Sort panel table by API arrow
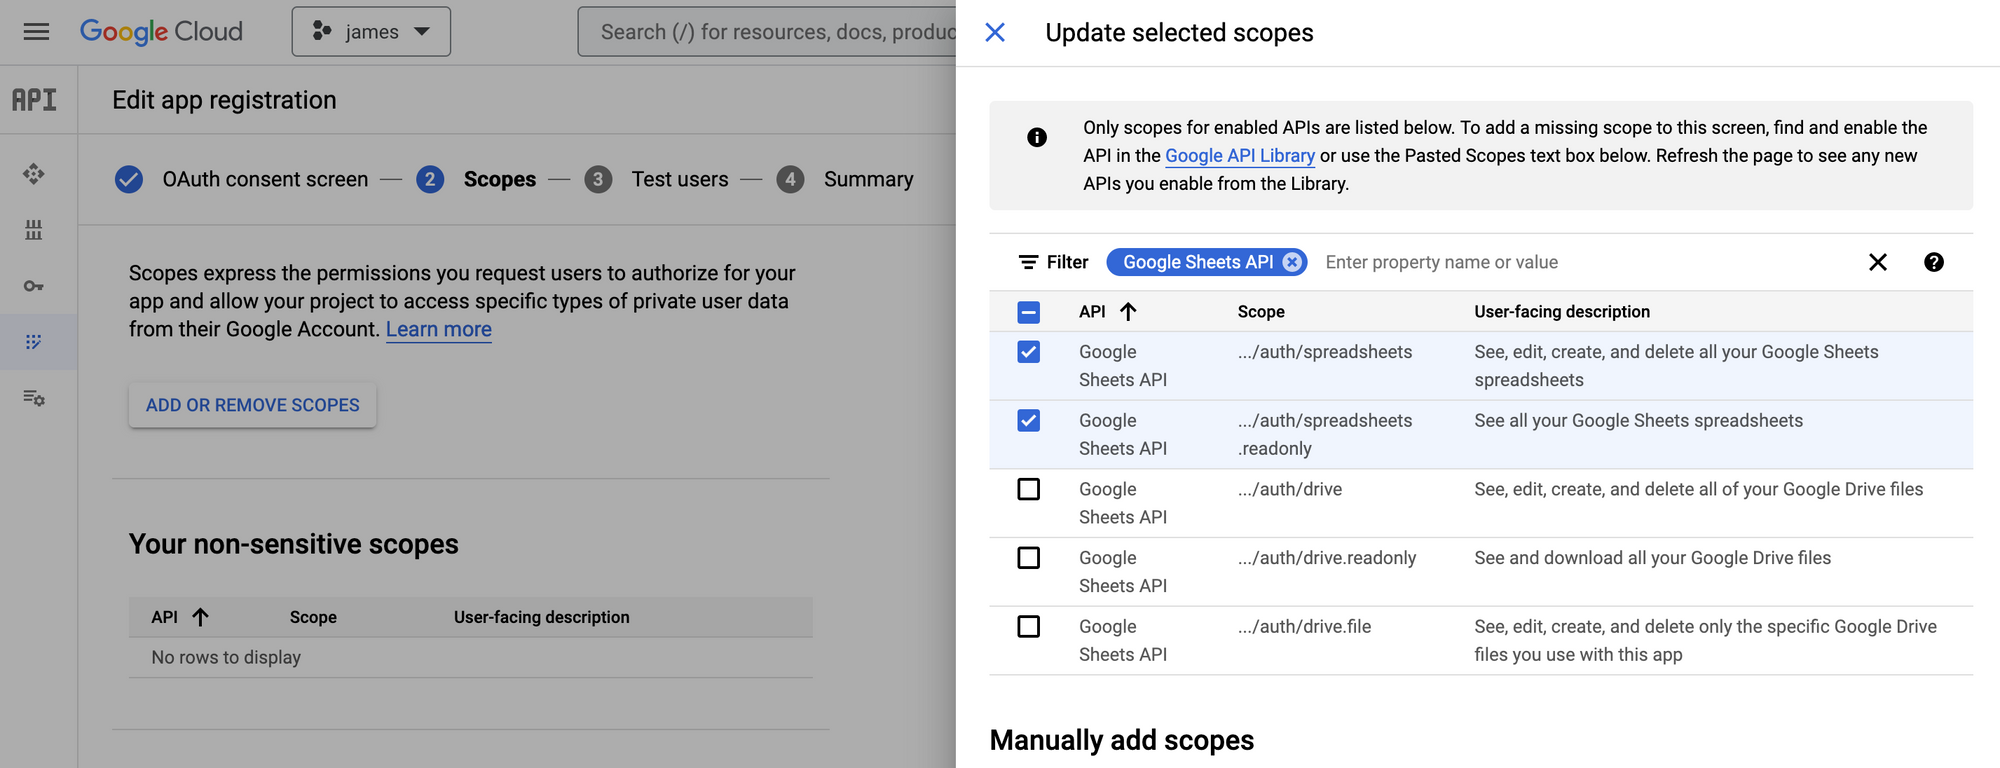Viewport: 2000px width, 768px height. coord(1128,312)
